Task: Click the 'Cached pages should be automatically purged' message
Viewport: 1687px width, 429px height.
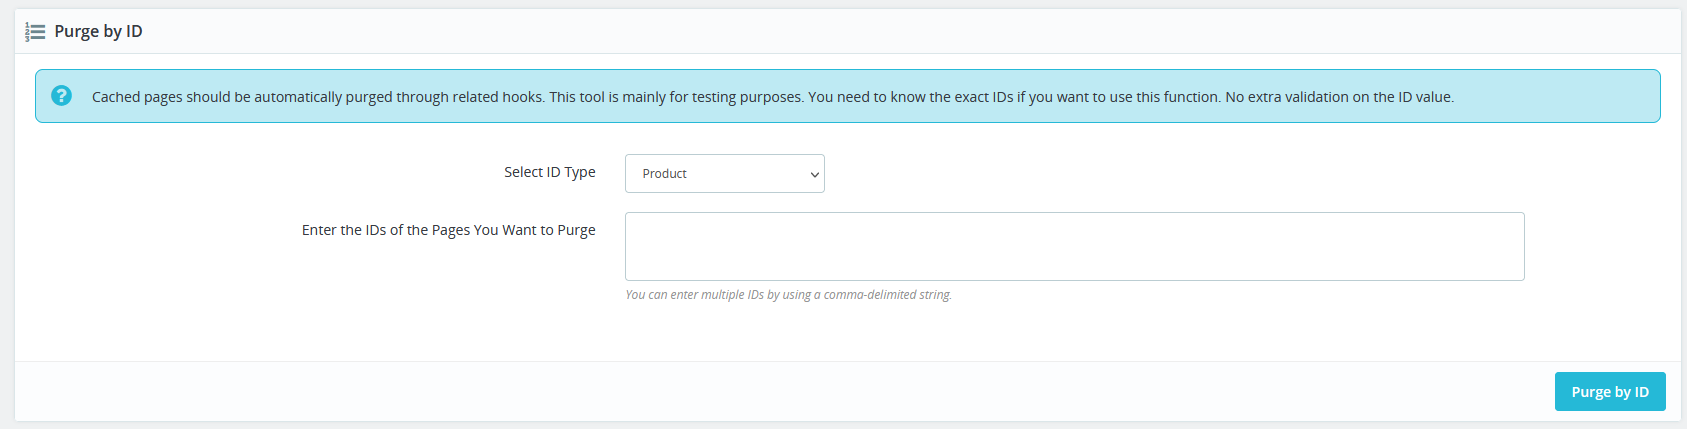Action: click(x=773, y=97)
